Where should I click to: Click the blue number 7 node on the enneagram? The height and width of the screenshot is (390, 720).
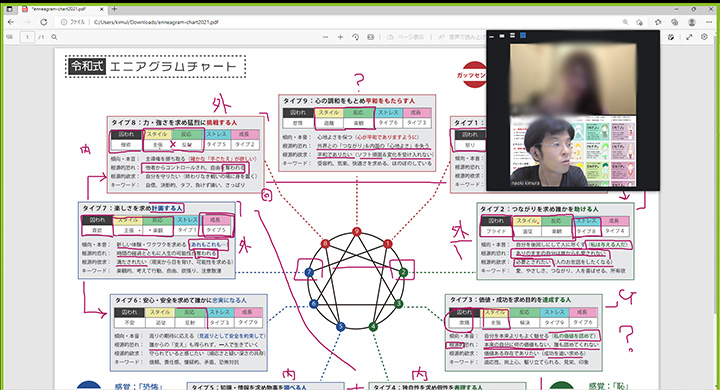(309, 272)
